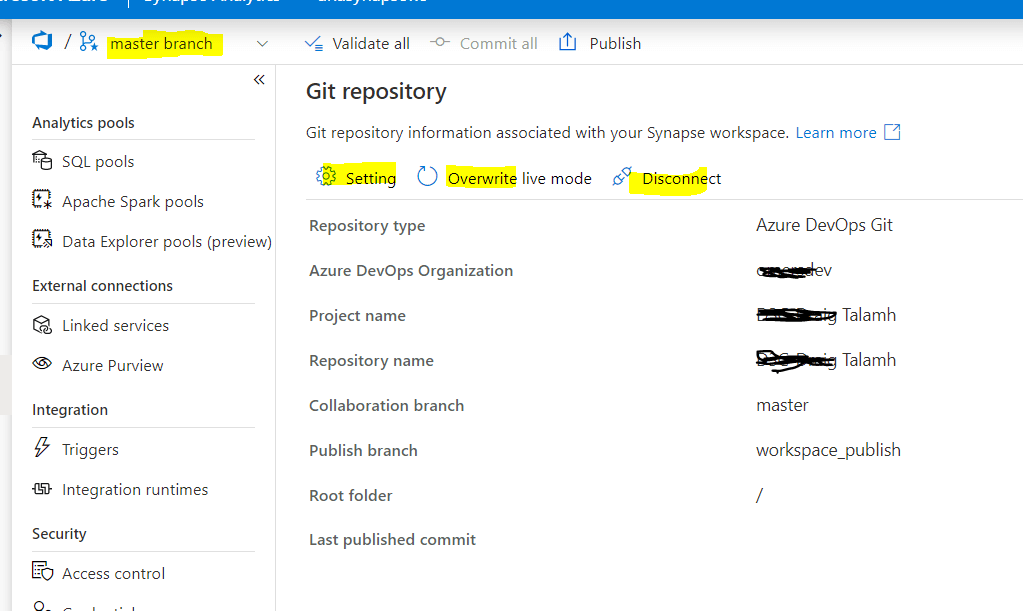Image resolution: width=1023 pixels, height=611 pixels.
Task: Open Azure Purview
Action: [113, 365]
